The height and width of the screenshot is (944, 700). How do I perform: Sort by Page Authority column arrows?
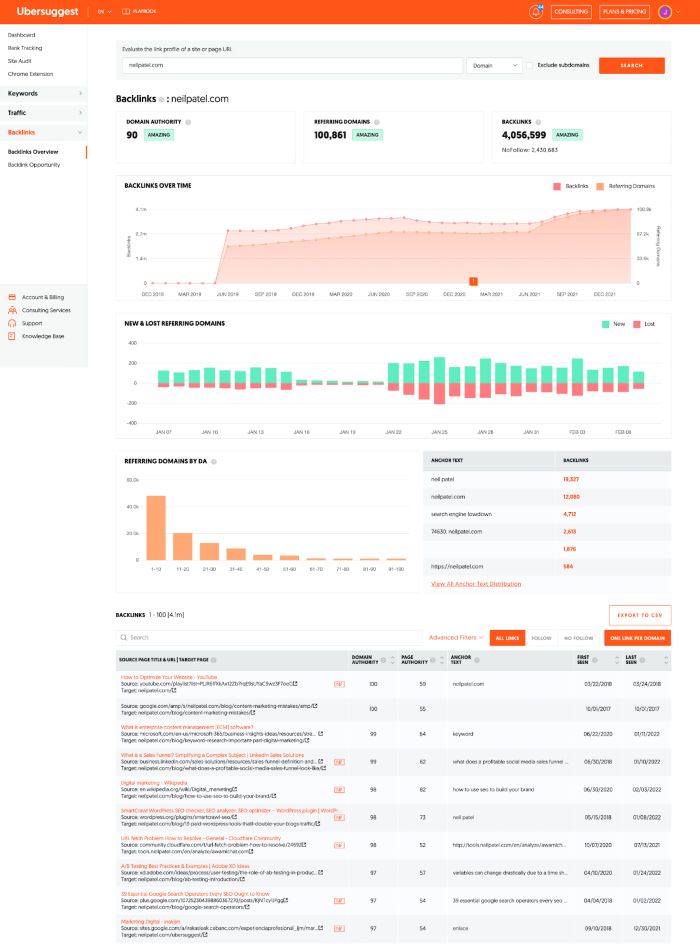pos(442,660)
